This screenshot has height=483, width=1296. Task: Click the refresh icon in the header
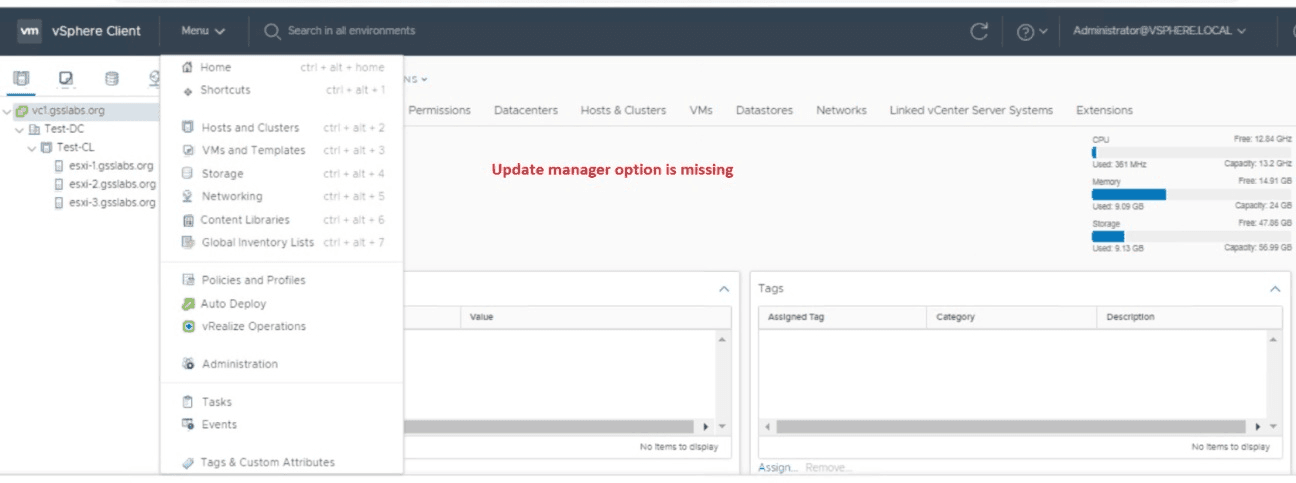pos(979,31)
